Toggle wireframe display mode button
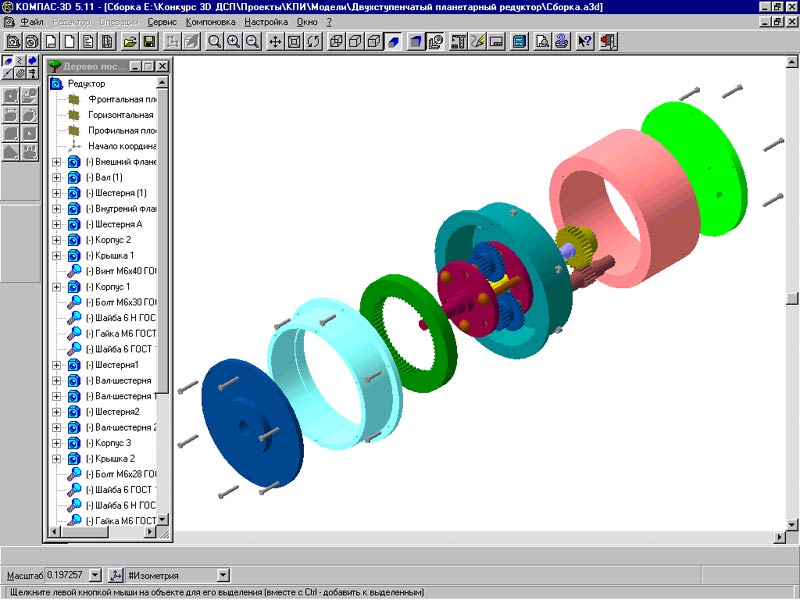 336,42
